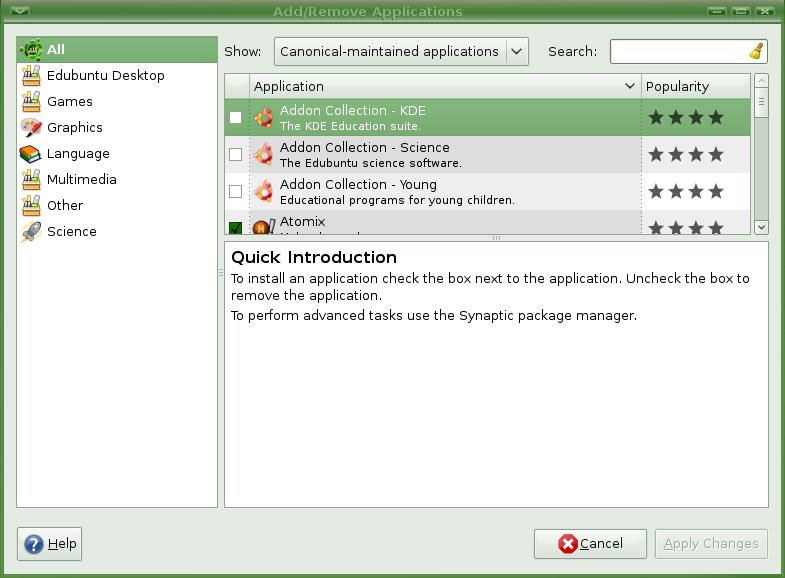Open Help
The width and height of the screenshot is (785, 578).
[49, 544]
